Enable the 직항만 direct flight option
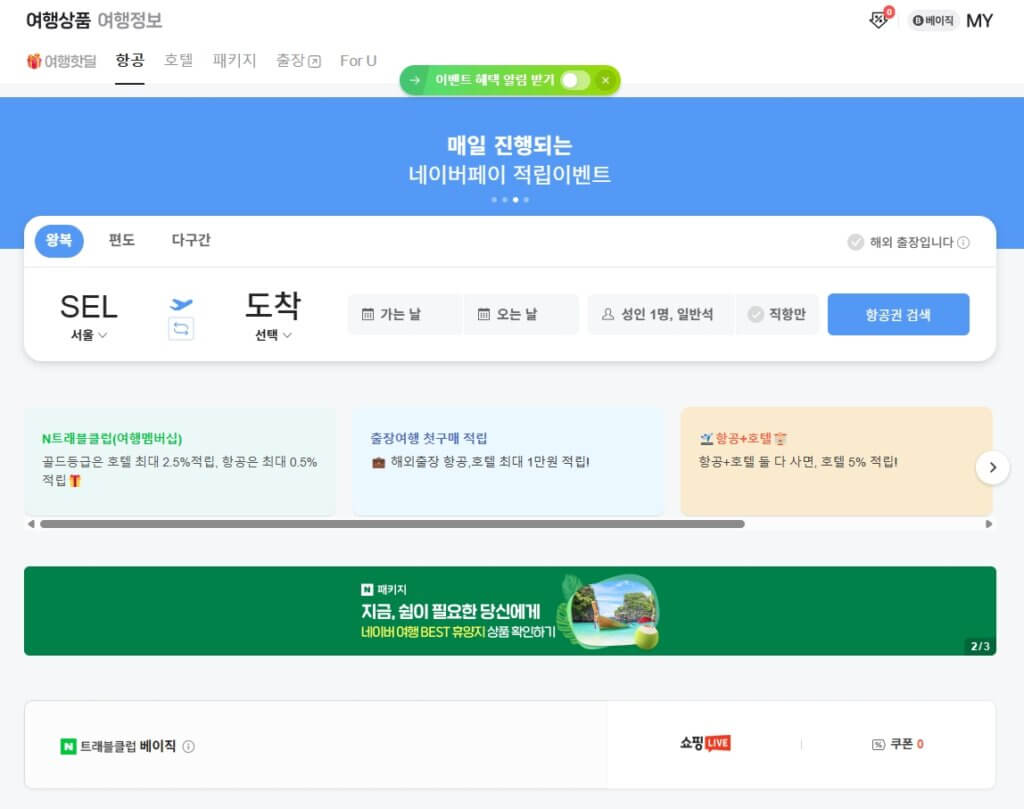1024x809 pixels. click(777, 314)
